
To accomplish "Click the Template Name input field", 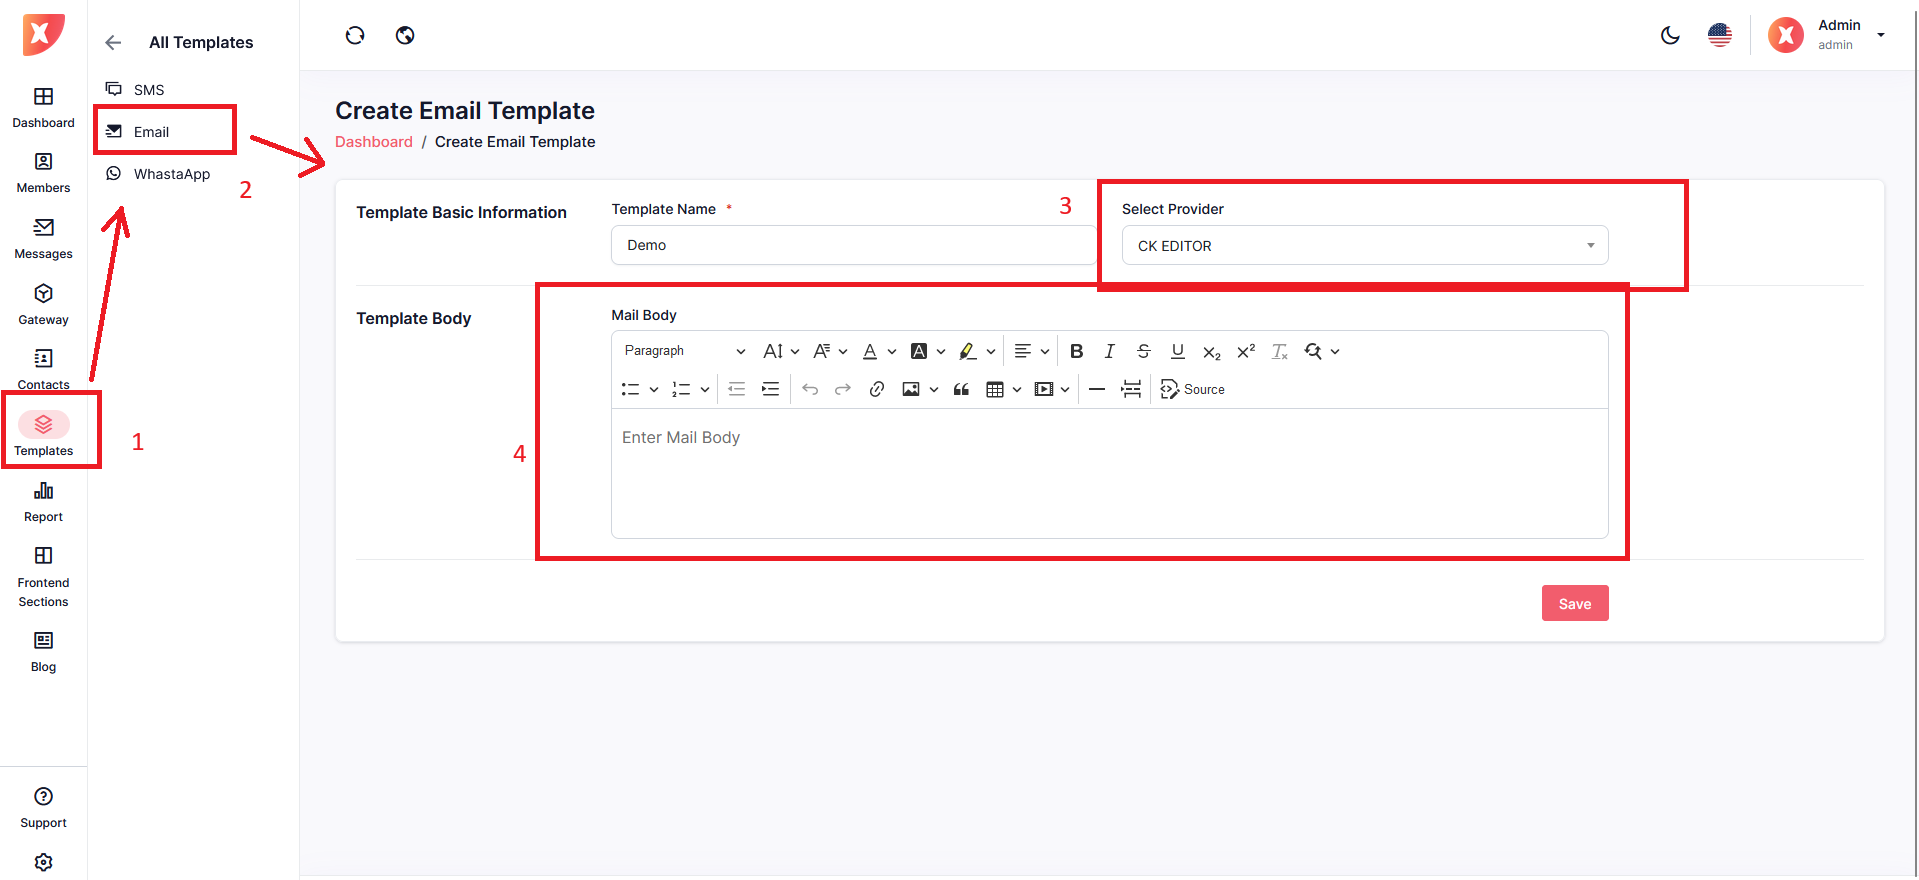I will (853, 245).
